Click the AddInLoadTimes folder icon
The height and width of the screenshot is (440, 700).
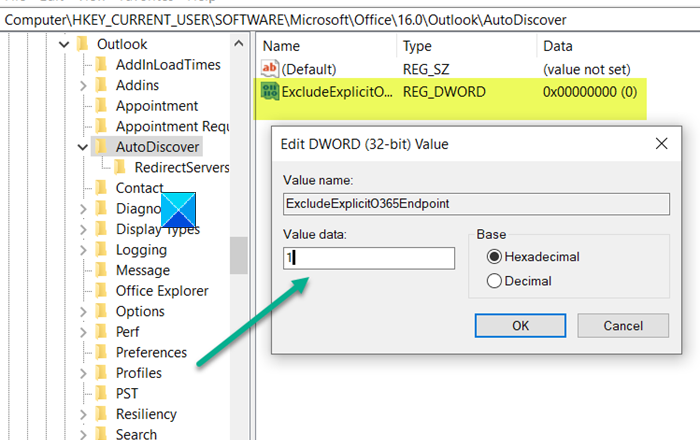pos(102,64)
